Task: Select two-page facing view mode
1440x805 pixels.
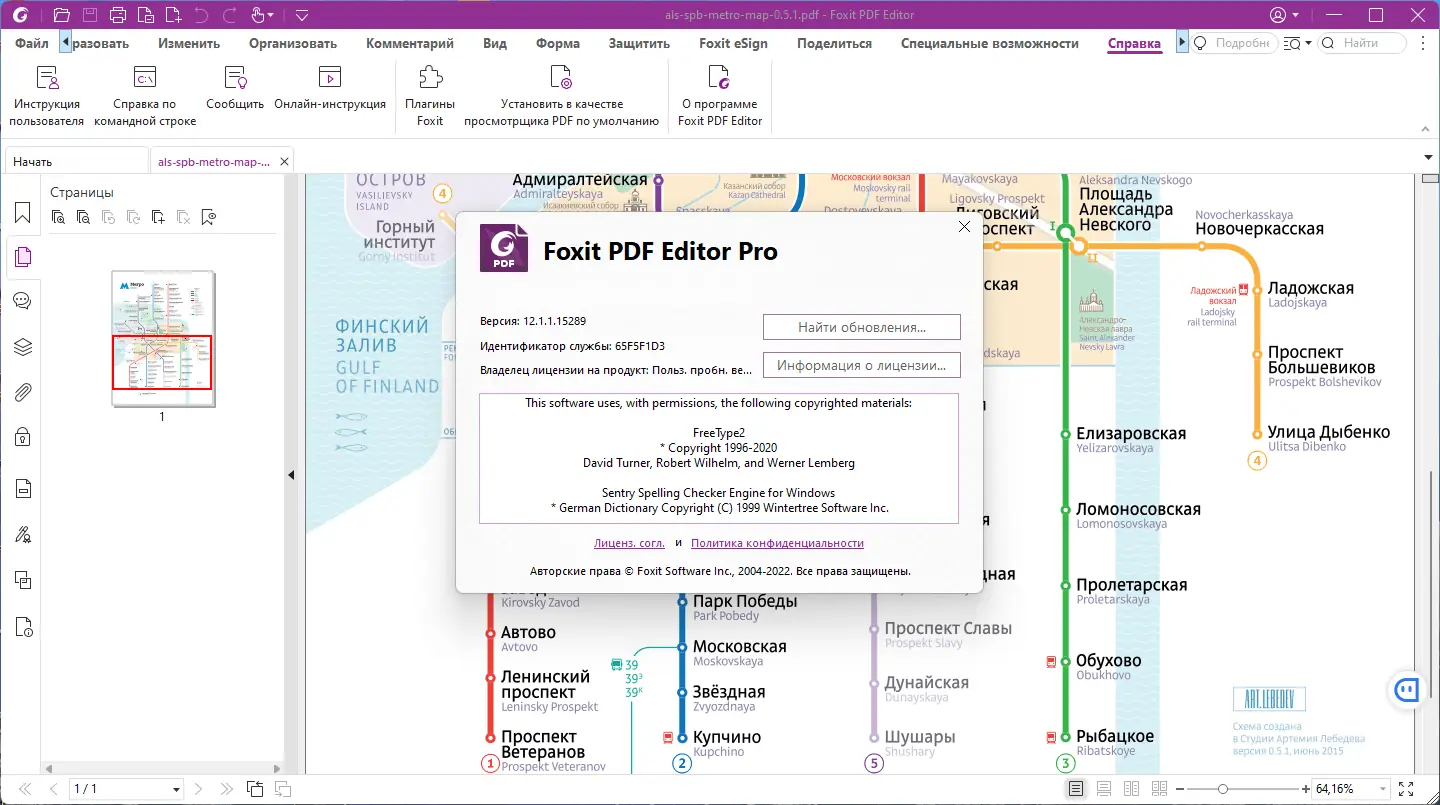Action: 1132,789
